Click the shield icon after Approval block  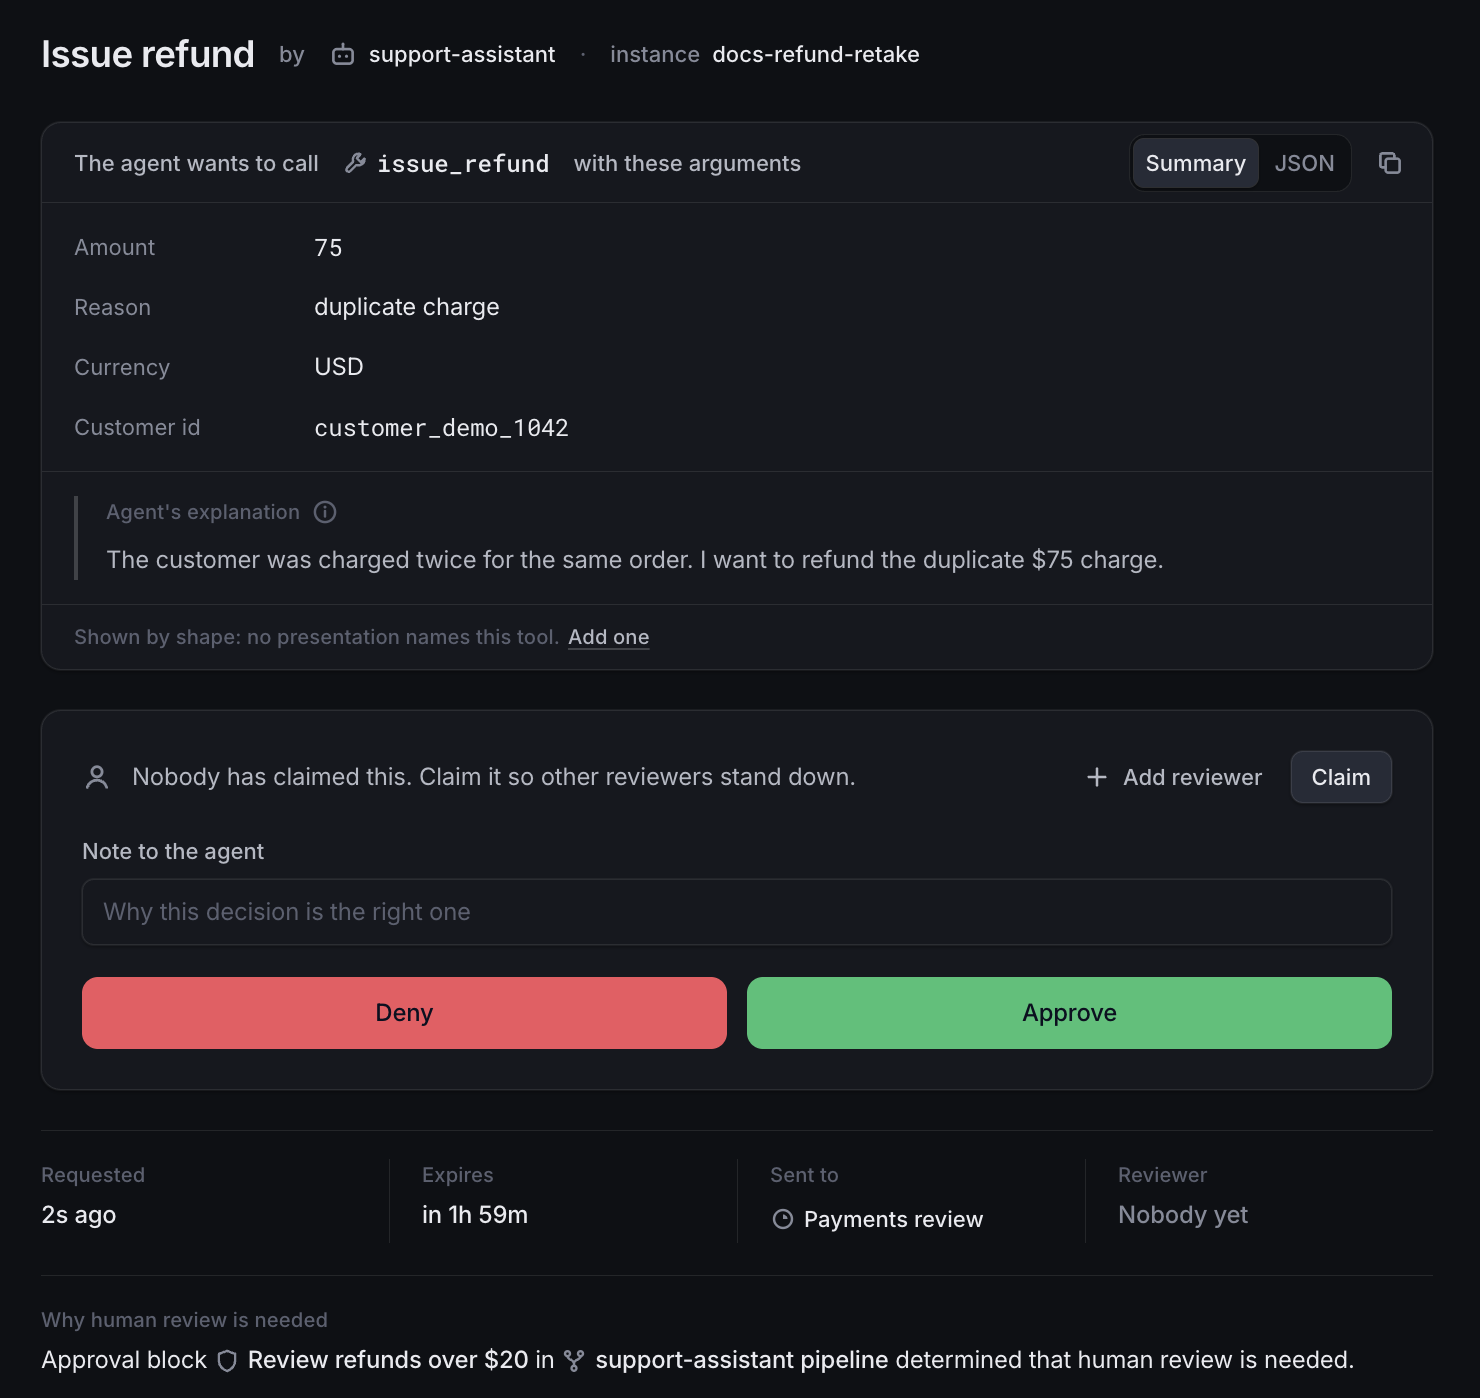coord(227,1360)
